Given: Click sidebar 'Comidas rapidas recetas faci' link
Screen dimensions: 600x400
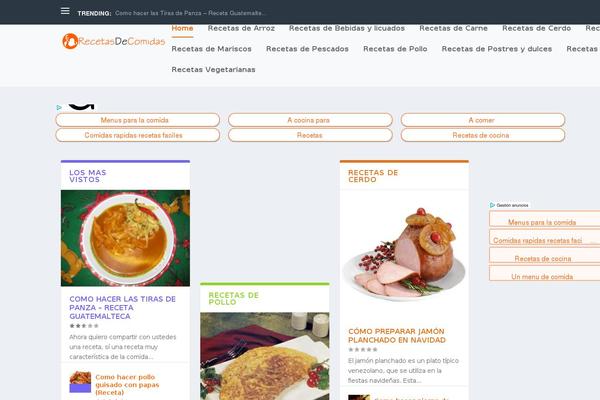Looking at the screenshot, I should click(x=544, y=237).
